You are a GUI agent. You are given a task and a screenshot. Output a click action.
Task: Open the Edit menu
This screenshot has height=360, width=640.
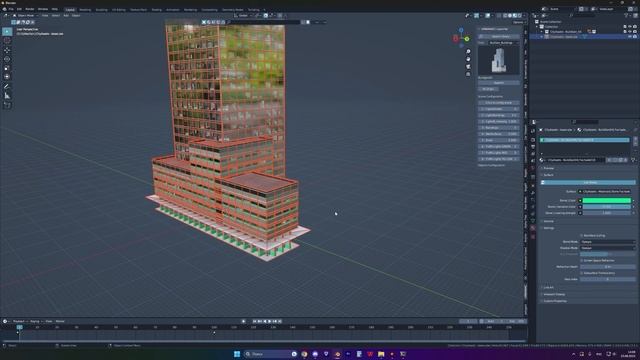pos(19,9)
